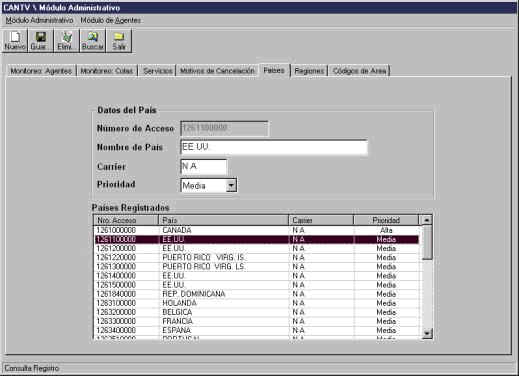This screenshot has width=519, height=376.
Task: Click the scroll down arrow in the countries list
Action: click(x=427, y=333)
